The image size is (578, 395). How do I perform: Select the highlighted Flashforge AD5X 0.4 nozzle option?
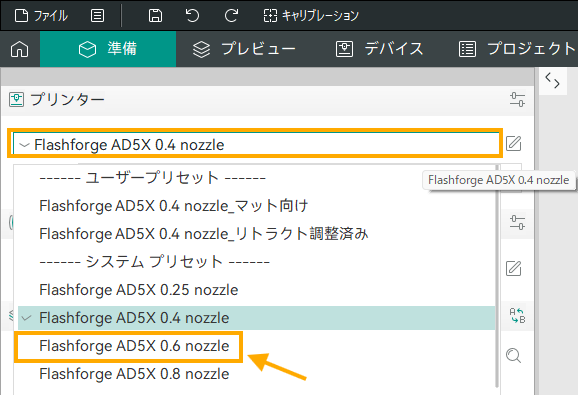coord(256,318)
